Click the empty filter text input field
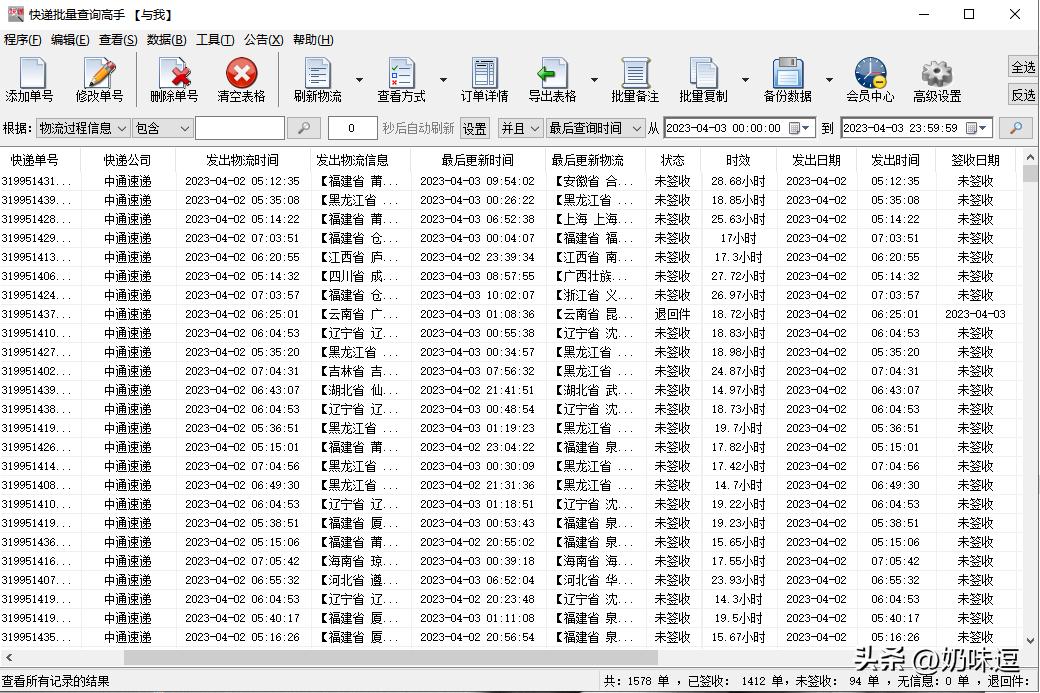This screenshot has height=693, width=1040. [240, 128]
